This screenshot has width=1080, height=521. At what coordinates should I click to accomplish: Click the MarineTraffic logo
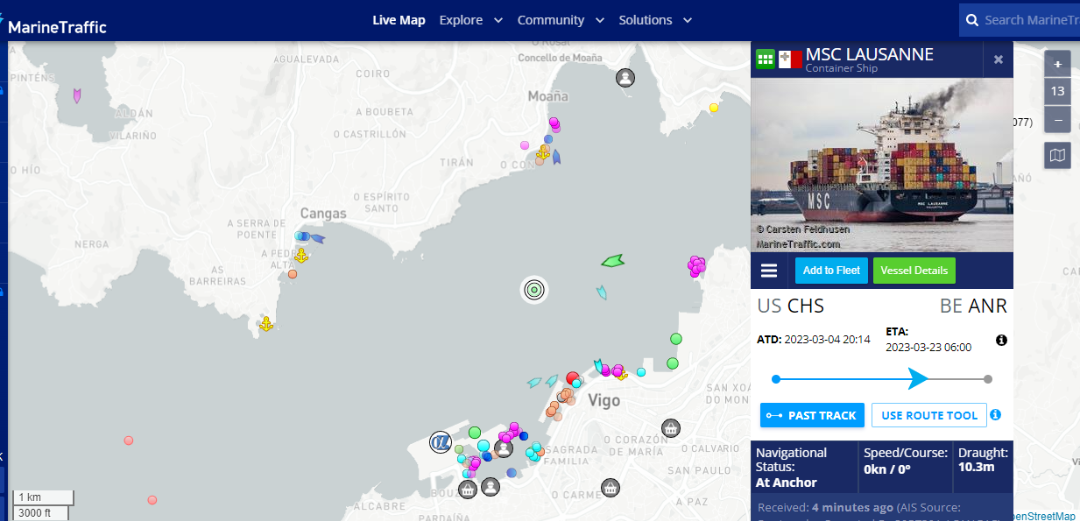[x=54, y=25]
